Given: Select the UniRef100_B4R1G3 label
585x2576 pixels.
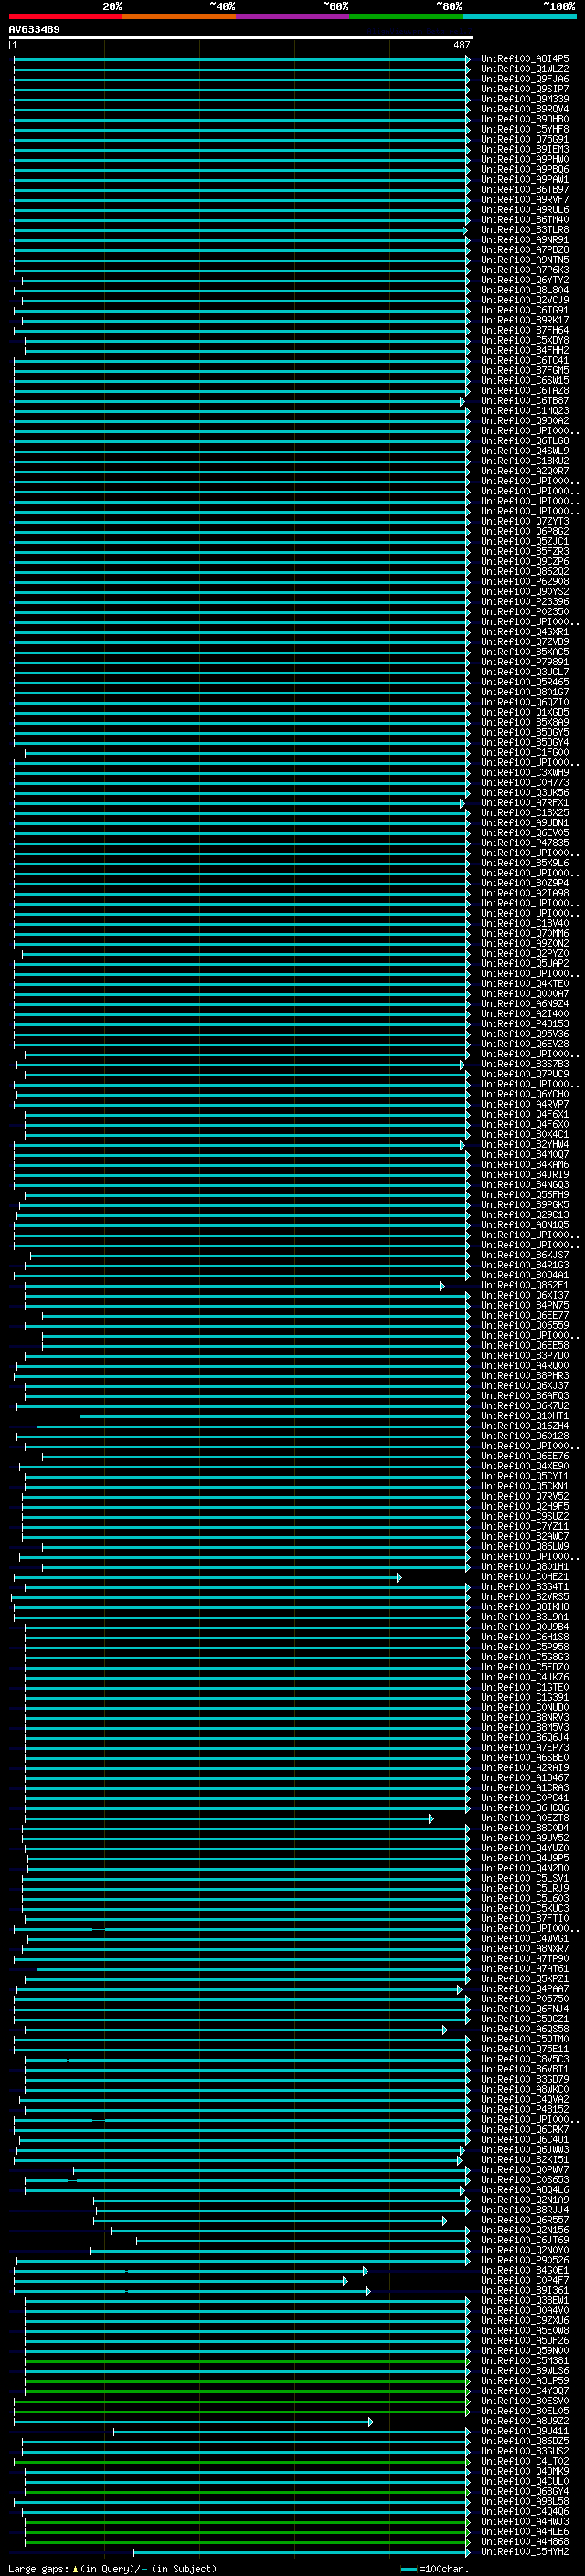Looking at the screenshot, I should coord(525,1265).
